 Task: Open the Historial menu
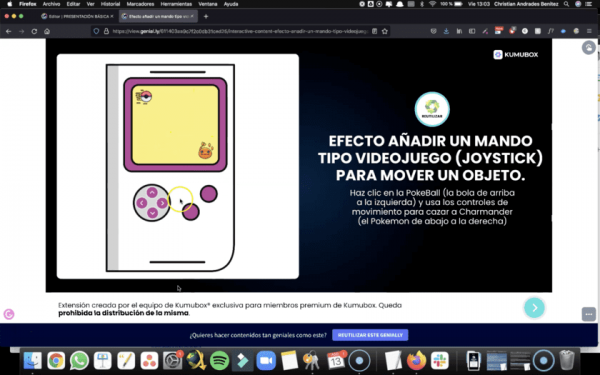pos(110,4)
